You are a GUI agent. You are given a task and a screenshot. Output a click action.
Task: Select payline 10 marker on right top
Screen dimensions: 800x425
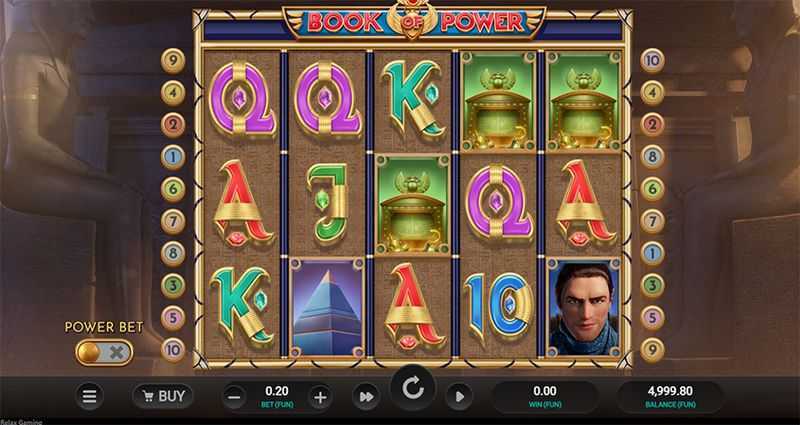(652, 61)
